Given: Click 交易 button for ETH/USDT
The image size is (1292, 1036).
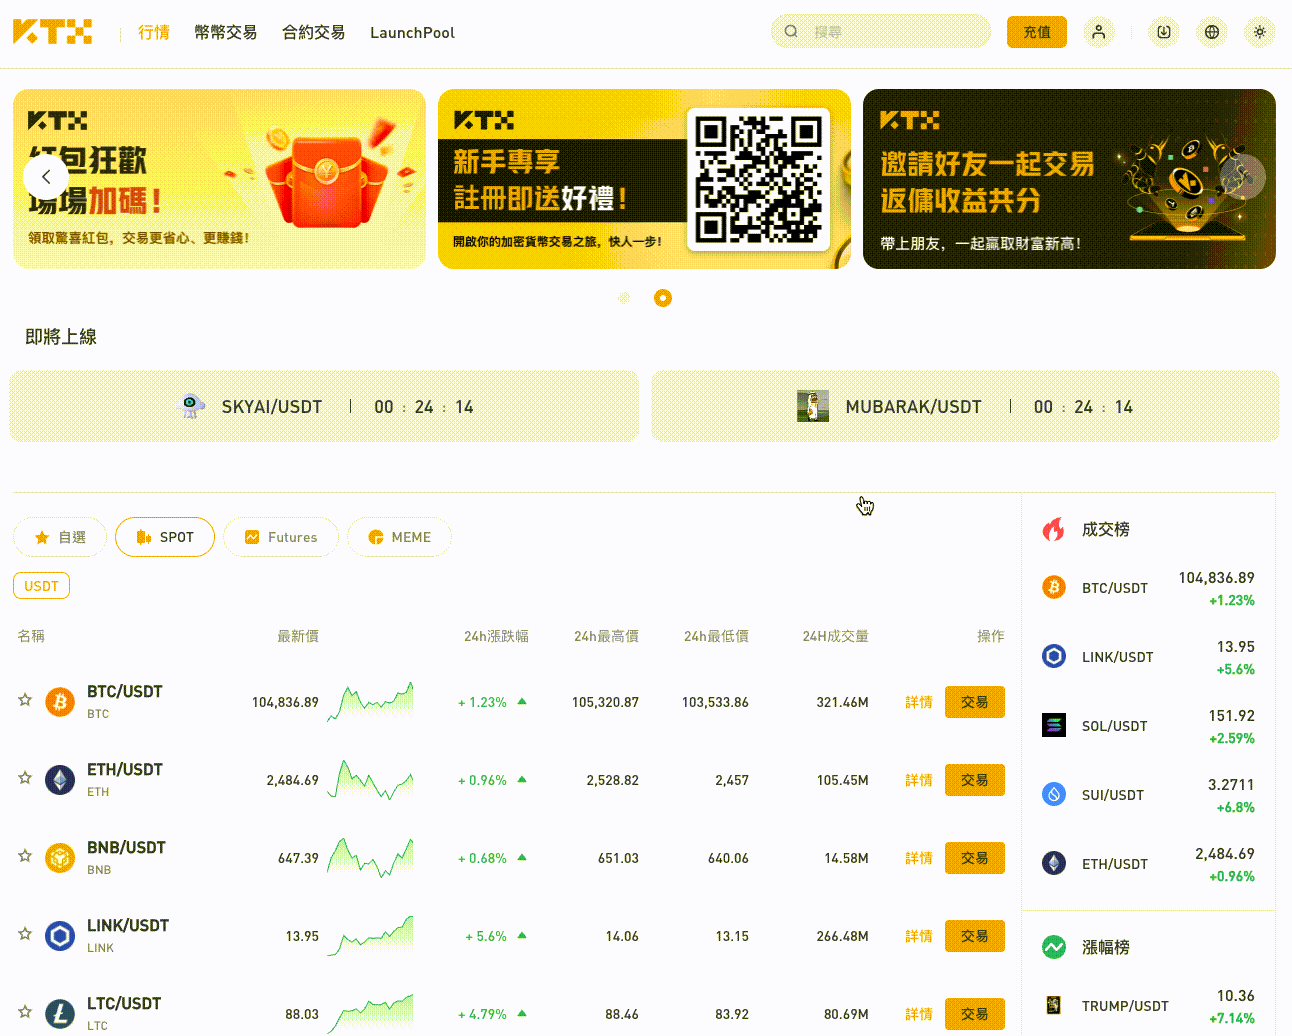Looking at the screenshot, I should pyautogui.click(x=975, y=780).
